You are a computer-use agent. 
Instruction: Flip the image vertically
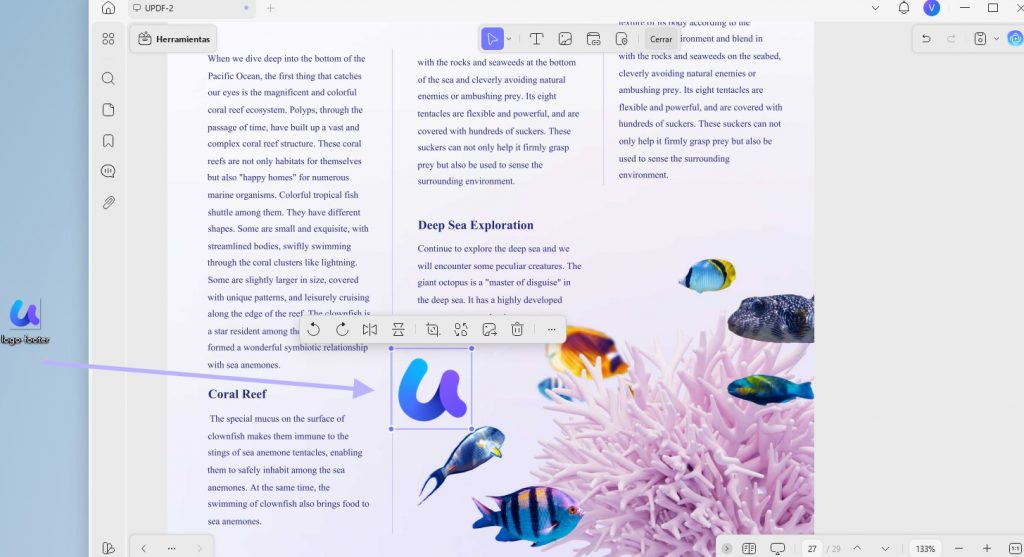[x=398, y=330]
